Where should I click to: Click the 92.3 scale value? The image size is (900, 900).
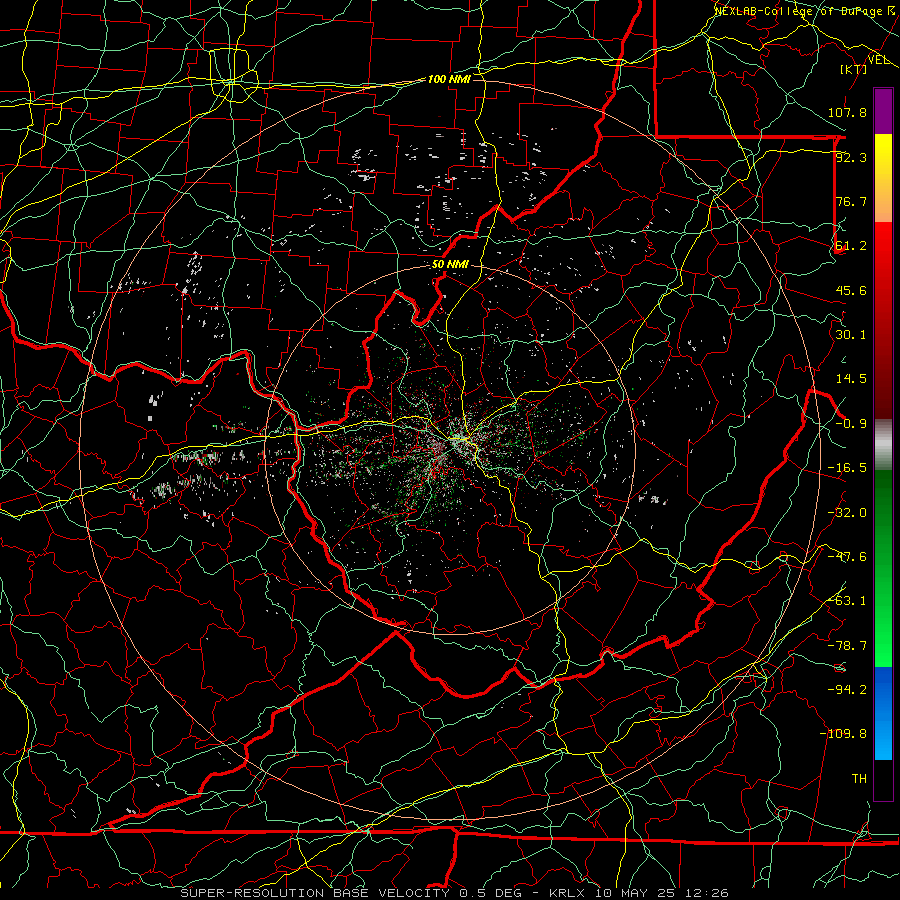(851, 157)
